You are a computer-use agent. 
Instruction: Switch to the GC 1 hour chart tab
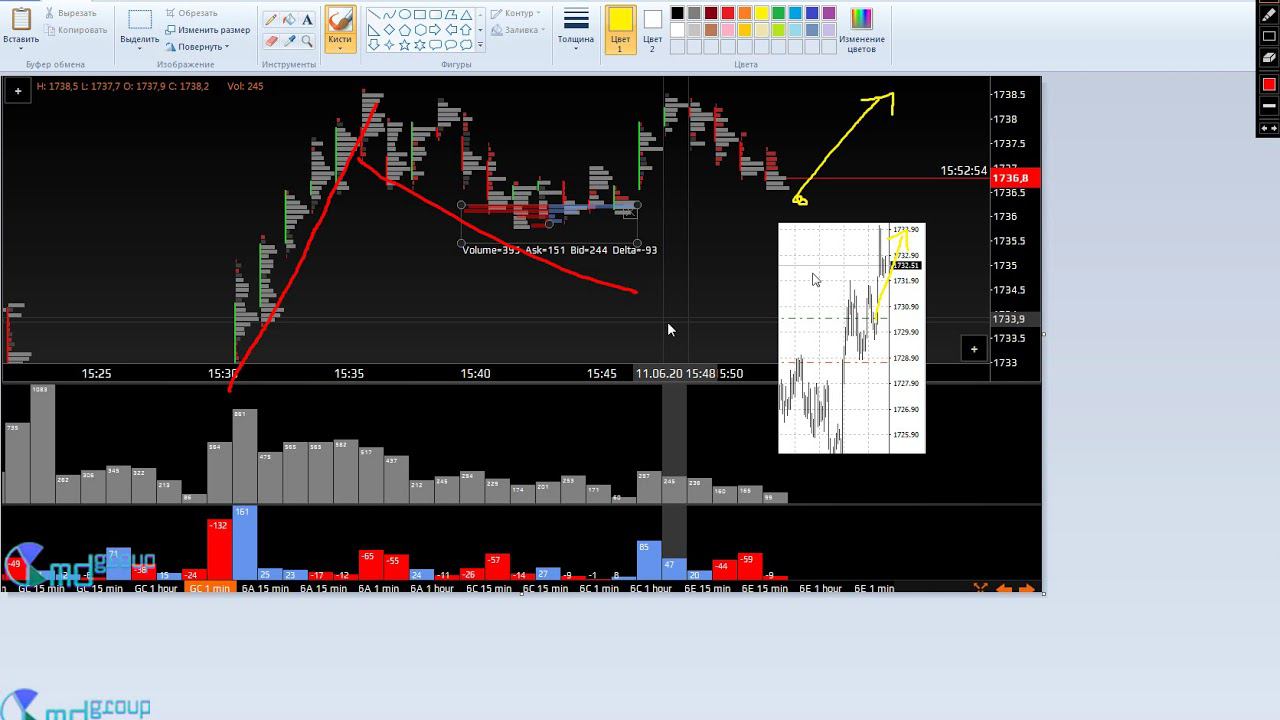coord(156,589)
